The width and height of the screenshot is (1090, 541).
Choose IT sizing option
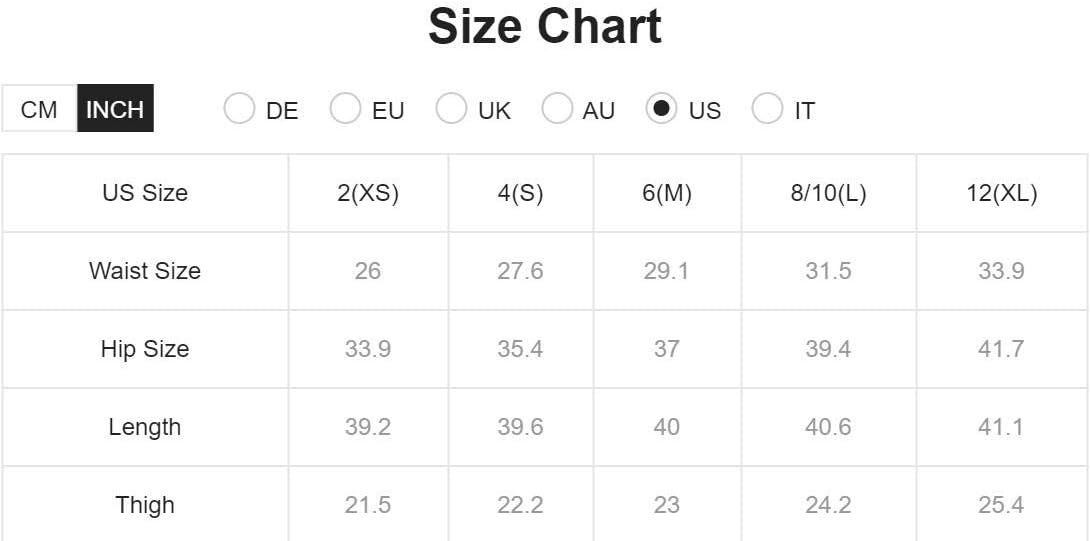pyautogui.click(x=767, y=109)
